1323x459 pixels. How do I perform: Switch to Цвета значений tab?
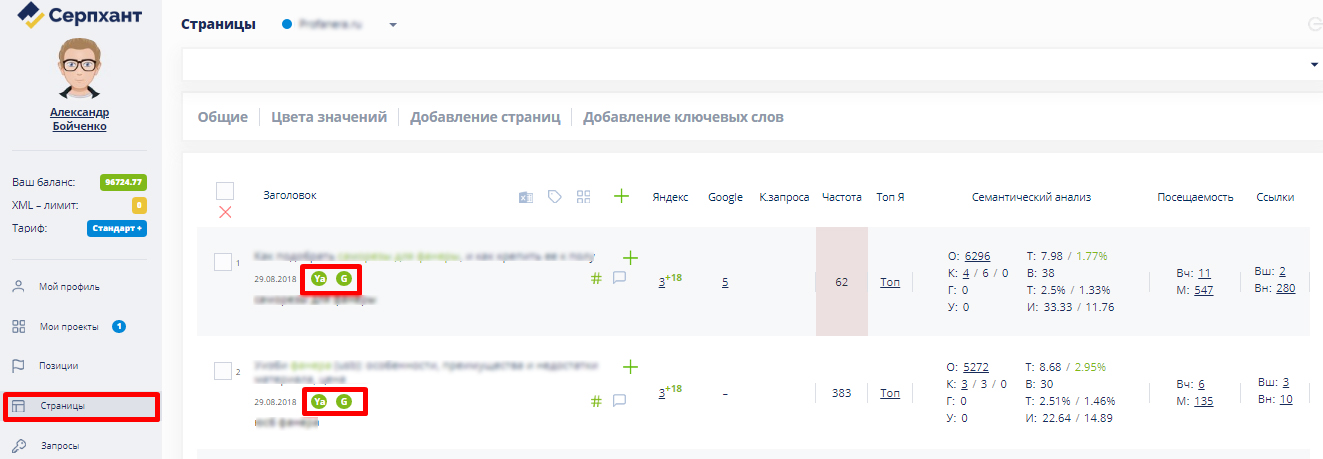[x=329, y=117]
